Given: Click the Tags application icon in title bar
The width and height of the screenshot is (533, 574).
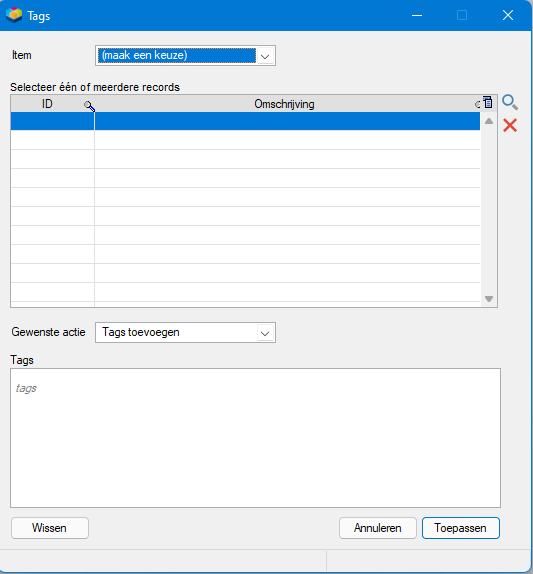Looking at the screenshot, I should pos(14,15).
